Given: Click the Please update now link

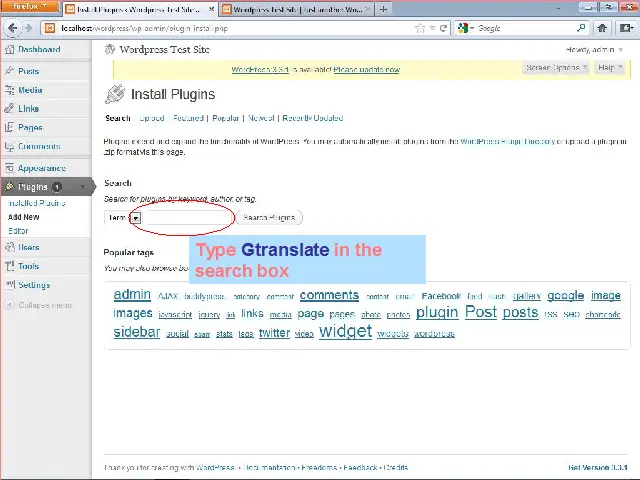Looking at the screenshot, I should coord(367,70).
